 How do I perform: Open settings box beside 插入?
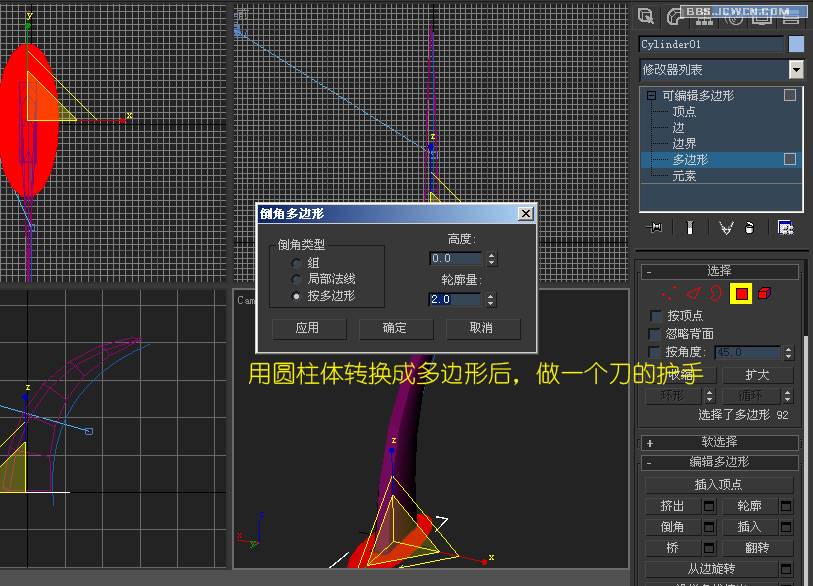(786, 527)
